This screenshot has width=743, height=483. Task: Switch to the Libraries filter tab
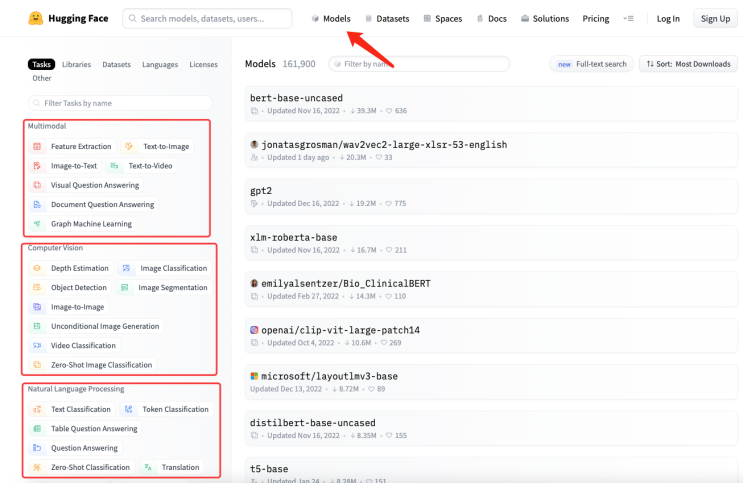[76, 64]
